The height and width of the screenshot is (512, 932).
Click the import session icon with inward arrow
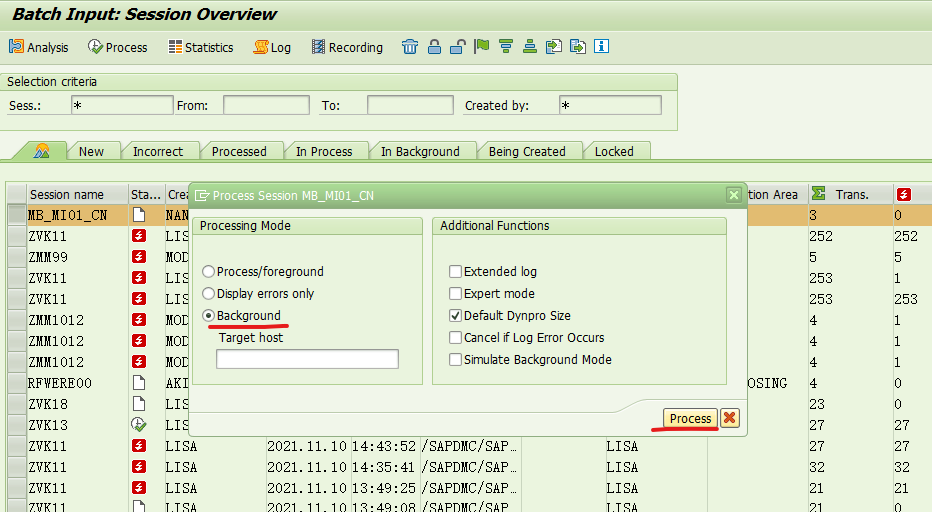(553, 46)
